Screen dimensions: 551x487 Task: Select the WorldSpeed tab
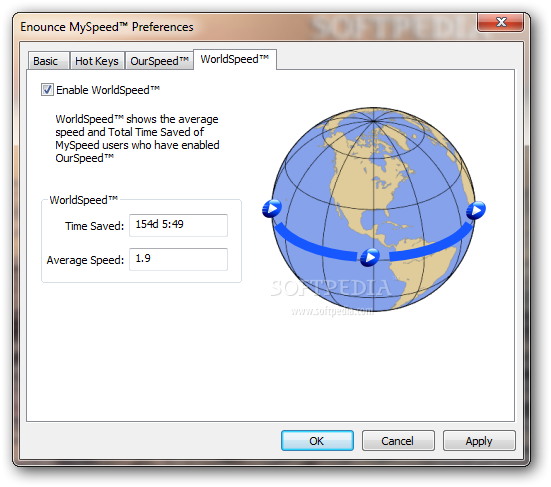[x=235, y=59]
